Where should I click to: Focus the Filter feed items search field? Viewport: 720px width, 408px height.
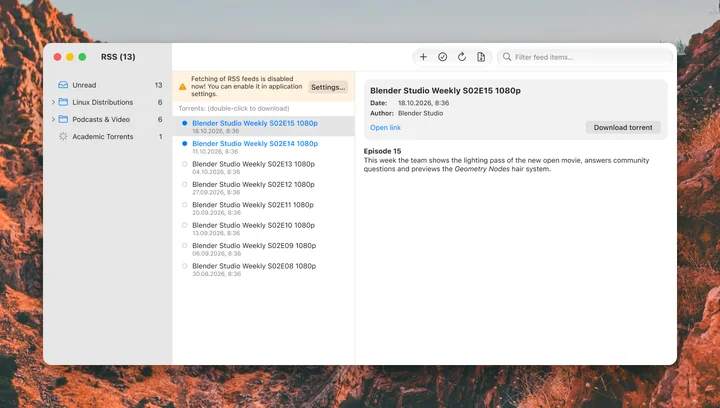point(585,57)
